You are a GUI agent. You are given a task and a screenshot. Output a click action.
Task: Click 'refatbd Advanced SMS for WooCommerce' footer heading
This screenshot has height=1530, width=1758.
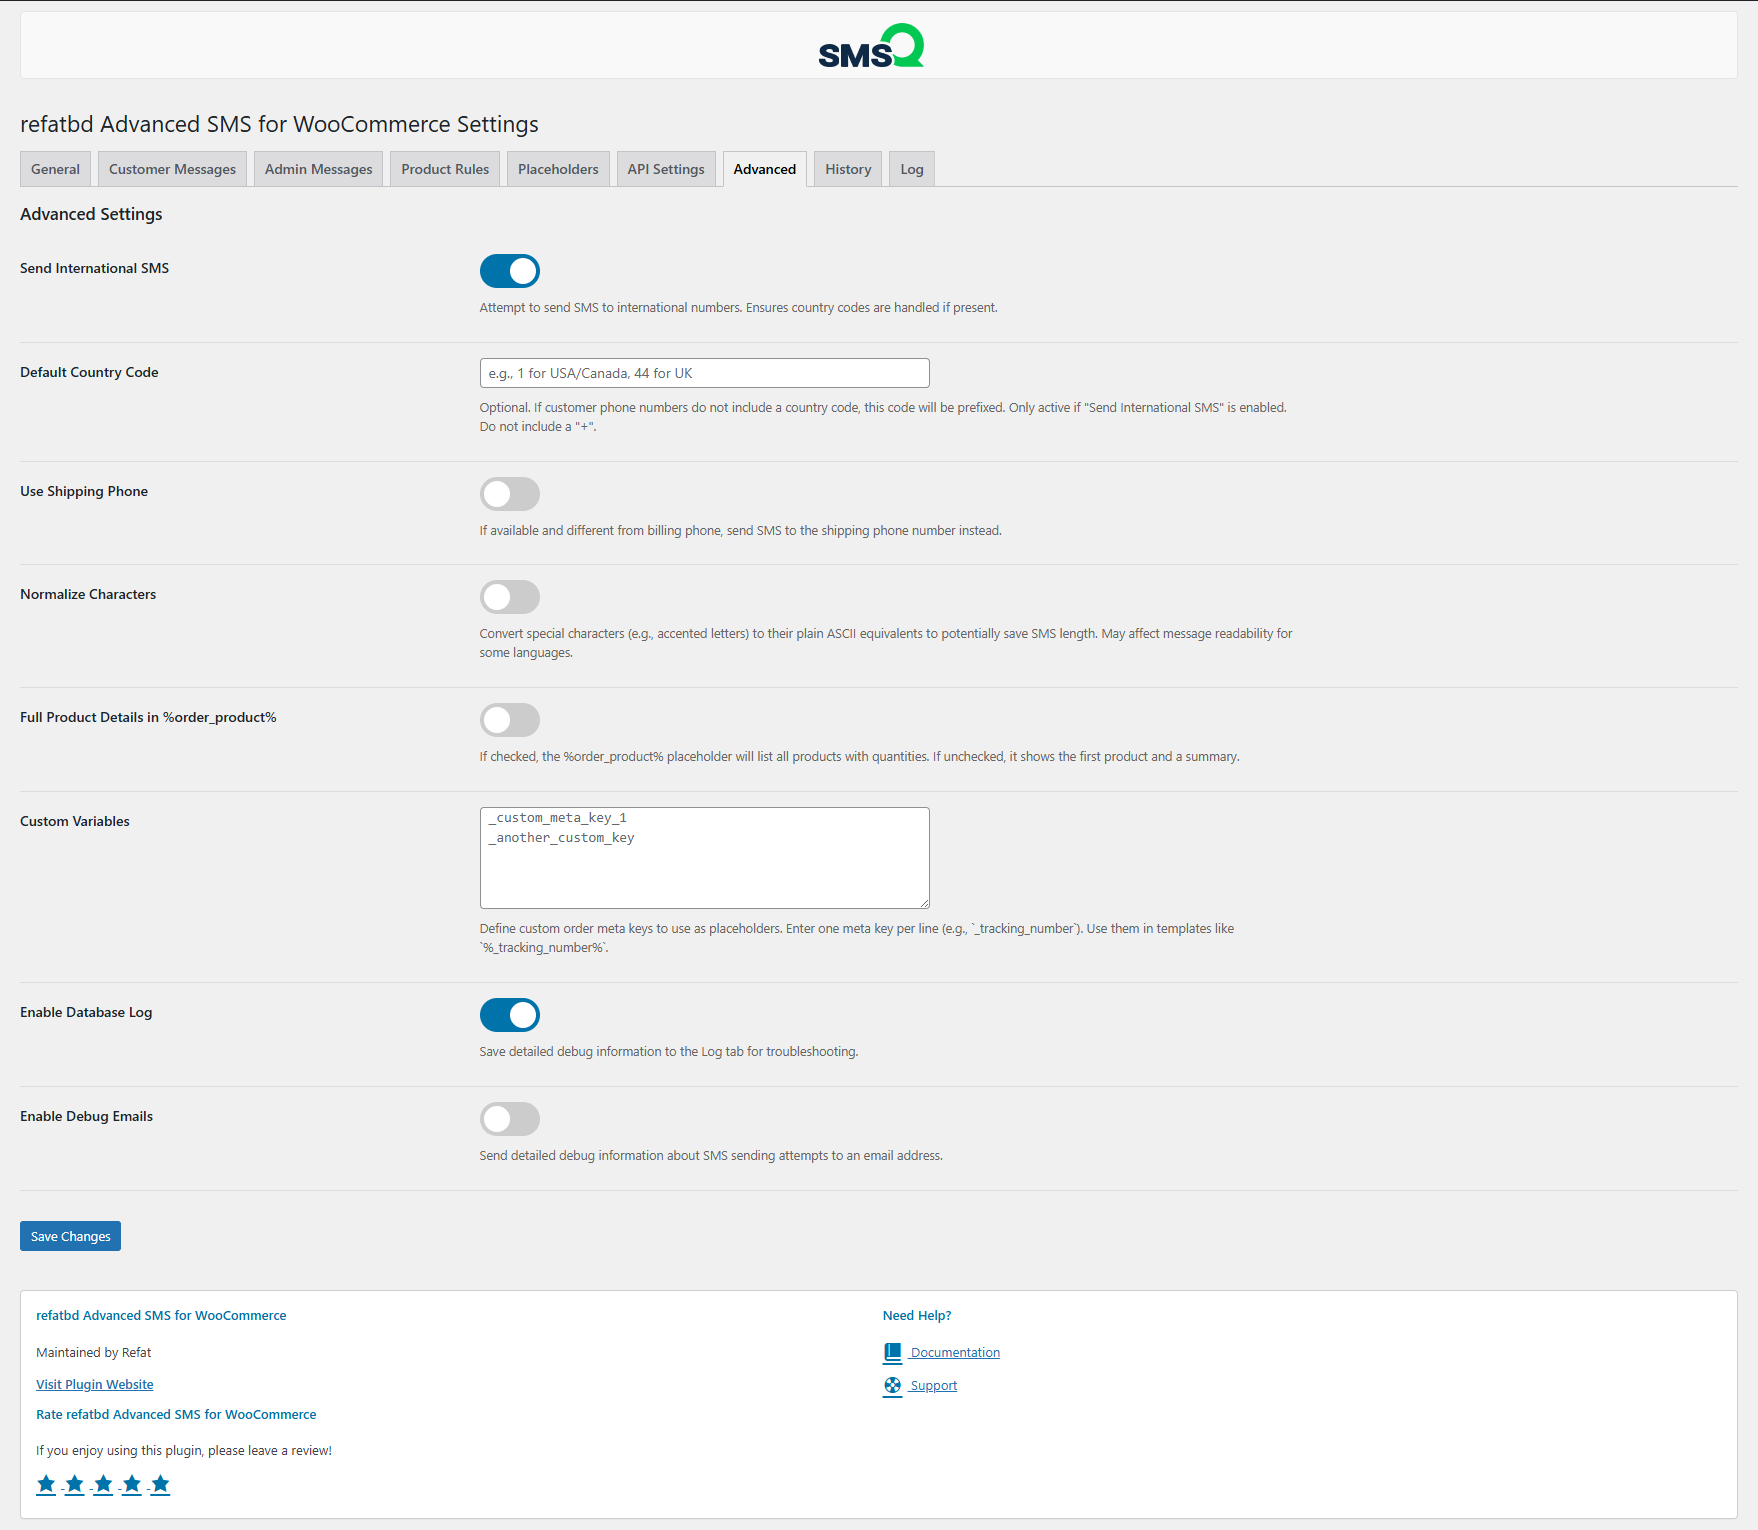click(161, 1316)
